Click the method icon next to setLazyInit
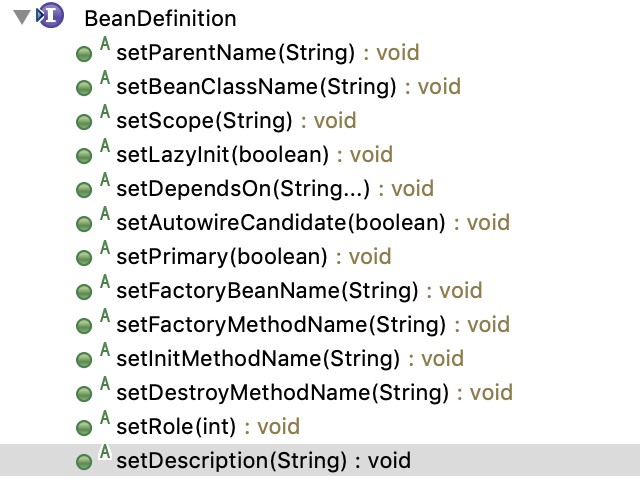640x502 pixels. point(85,155)
